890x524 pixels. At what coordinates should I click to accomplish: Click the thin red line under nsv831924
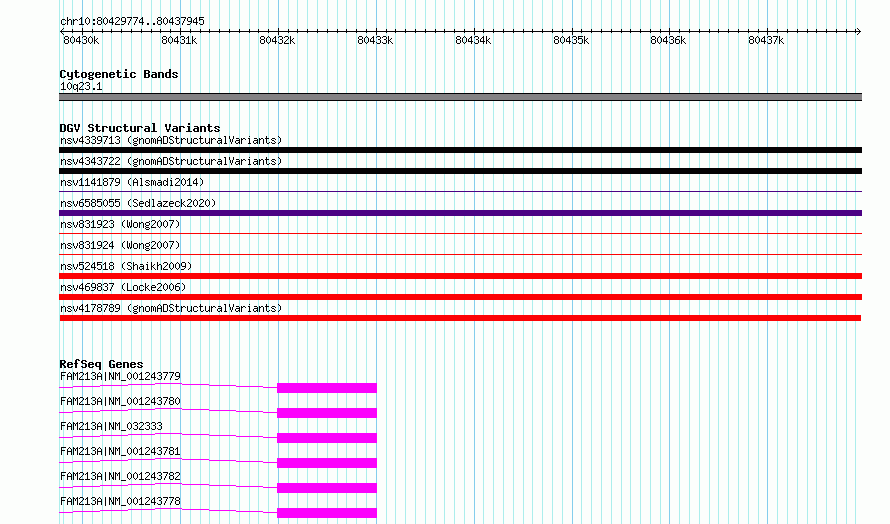pos(460,254)
